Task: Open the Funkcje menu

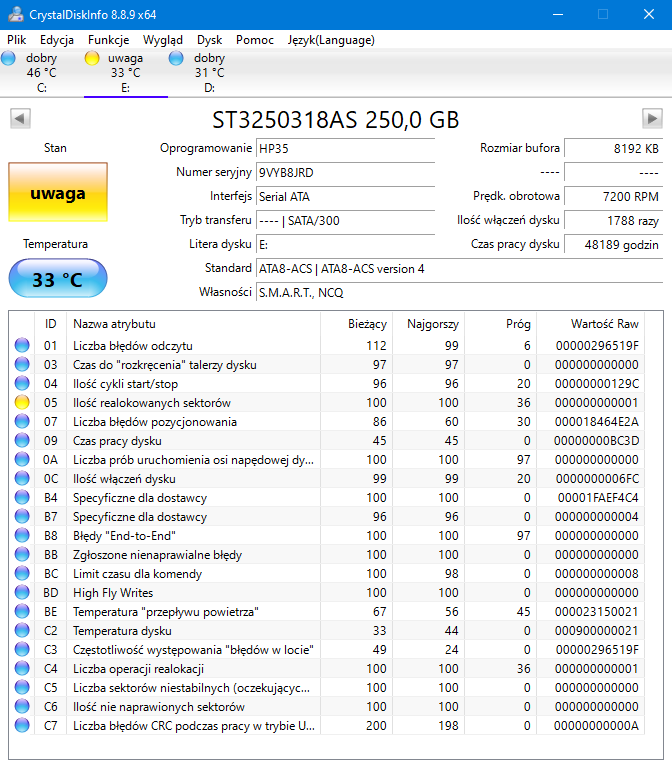Action: pyautogui.click(x=108, y=40)
